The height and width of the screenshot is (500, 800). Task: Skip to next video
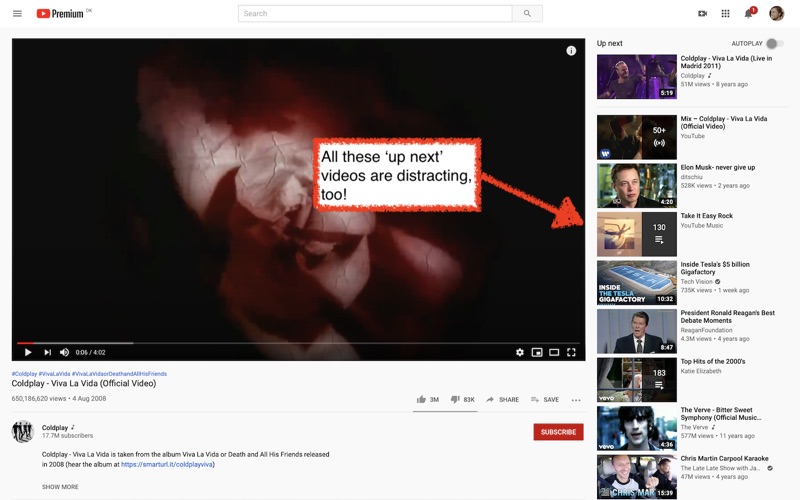pos(47,353)
